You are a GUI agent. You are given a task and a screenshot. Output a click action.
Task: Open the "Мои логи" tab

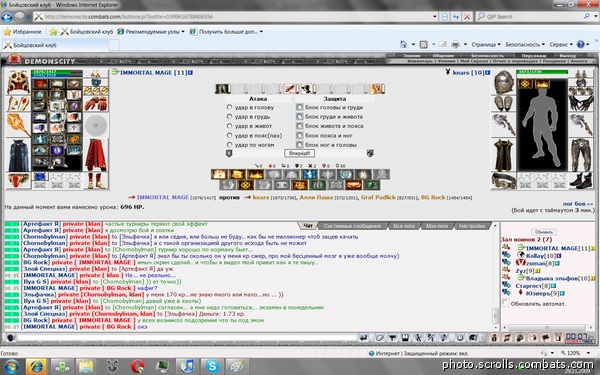(437, 226)
